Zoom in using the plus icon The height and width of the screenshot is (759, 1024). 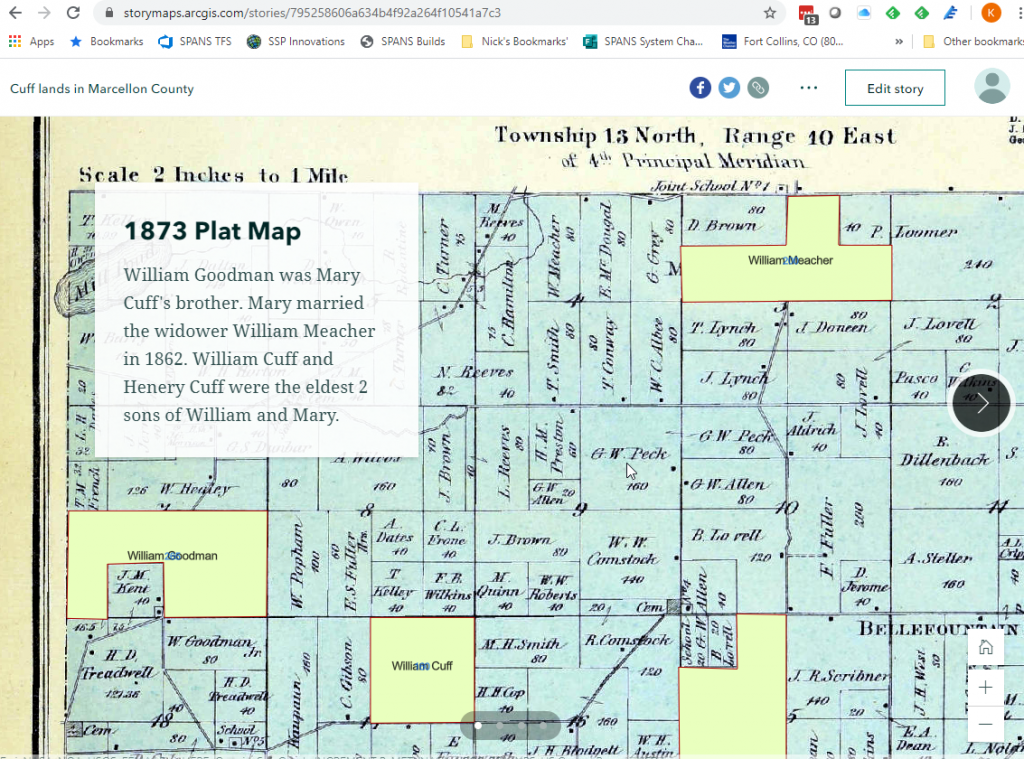[x=986, y=687]
